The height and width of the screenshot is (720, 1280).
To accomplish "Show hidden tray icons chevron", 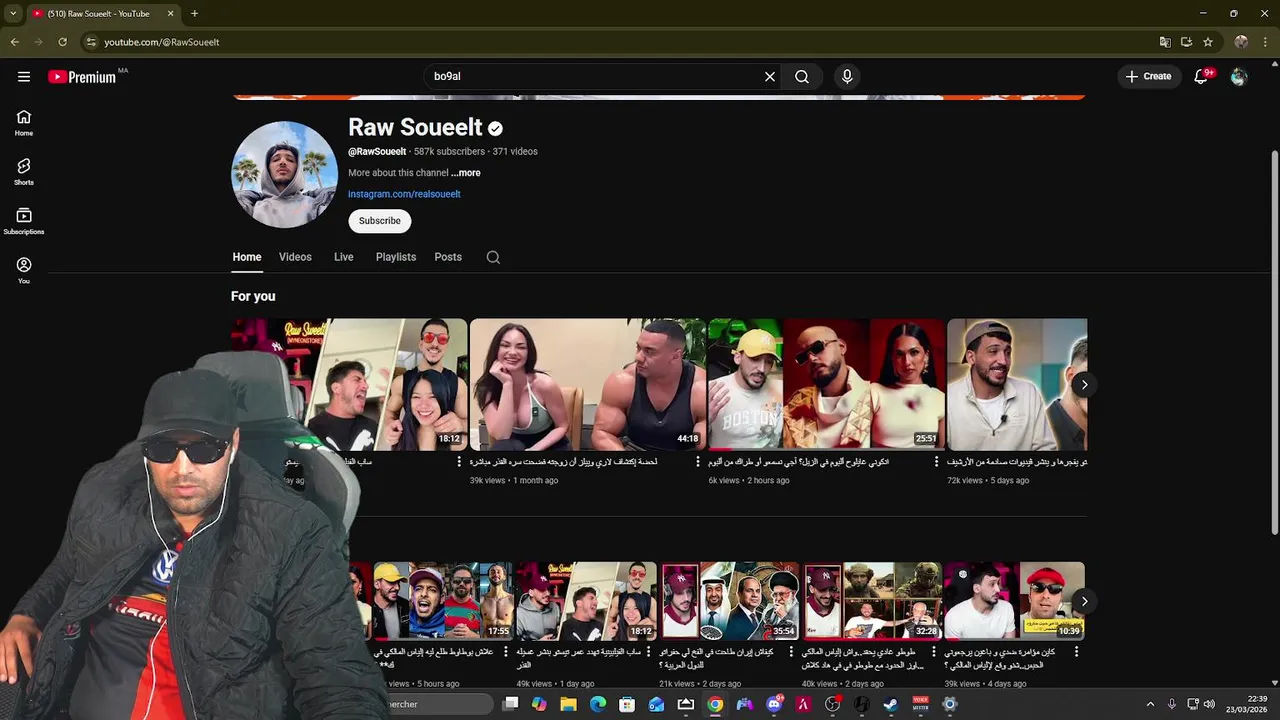I will 1150,704.
